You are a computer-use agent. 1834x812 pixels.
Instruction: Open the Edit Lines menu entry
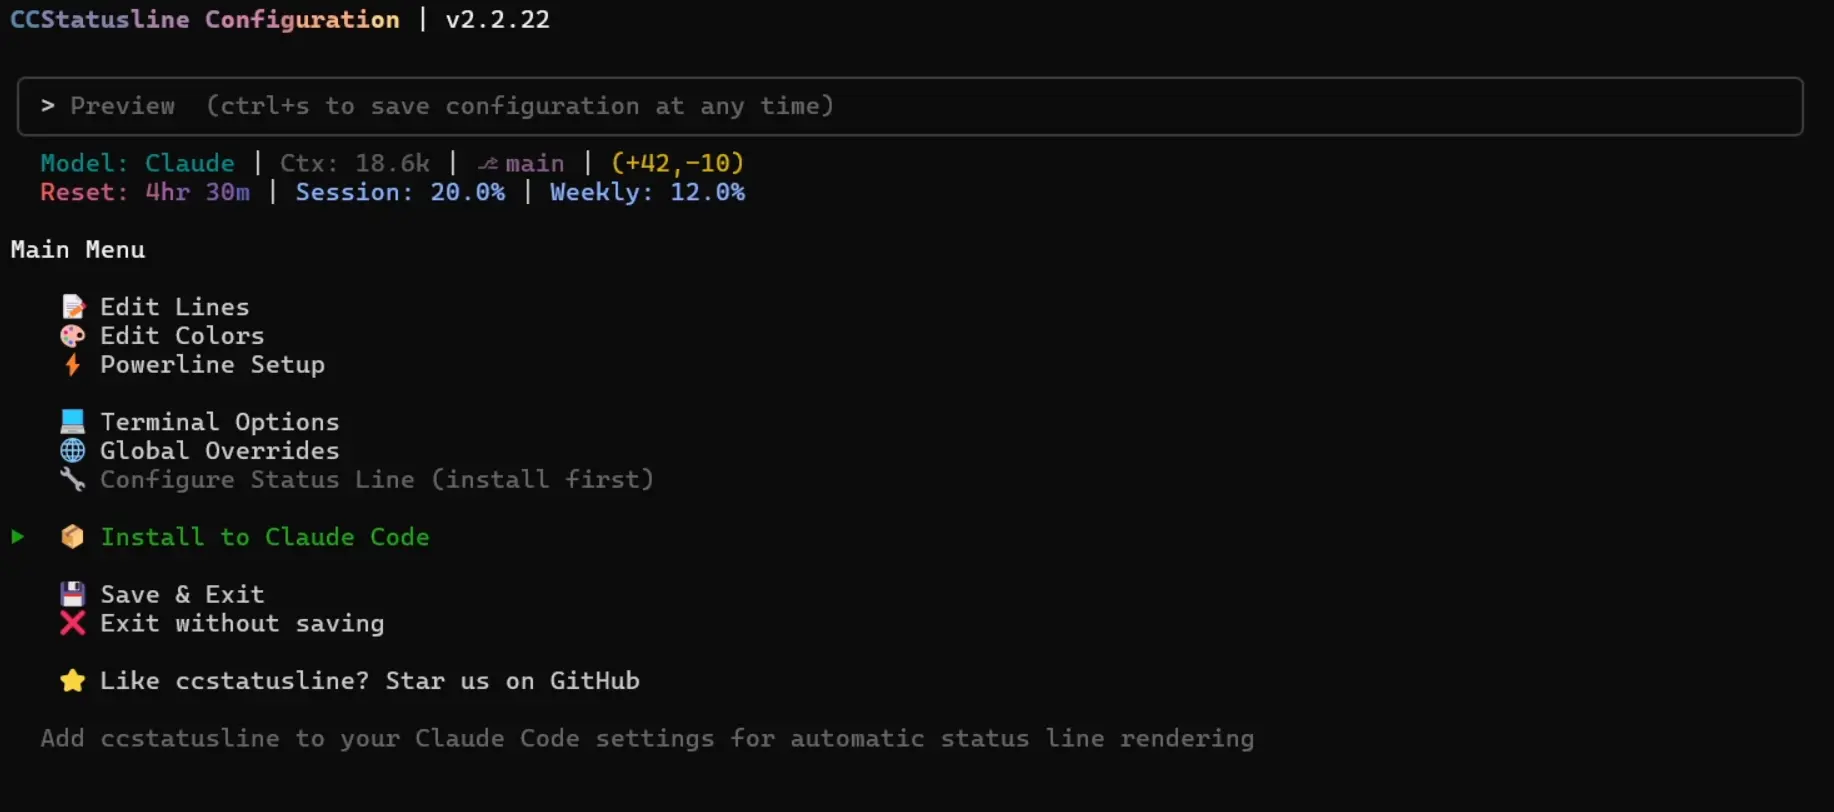coord(175,307)
